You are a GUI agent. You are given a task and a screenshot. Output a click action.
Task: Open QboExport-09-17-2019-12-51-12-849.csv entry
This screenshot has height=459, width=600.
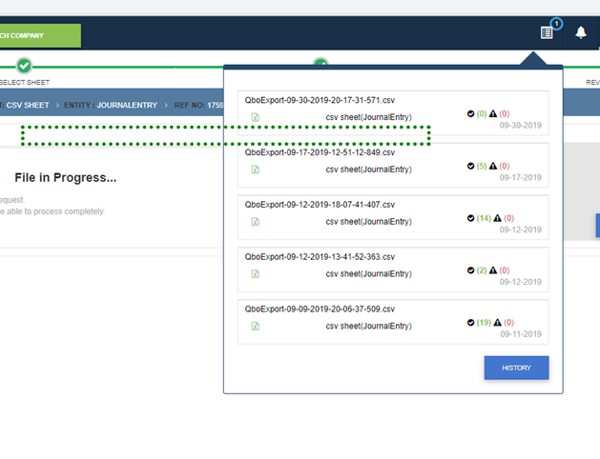[x=393, y=165]
